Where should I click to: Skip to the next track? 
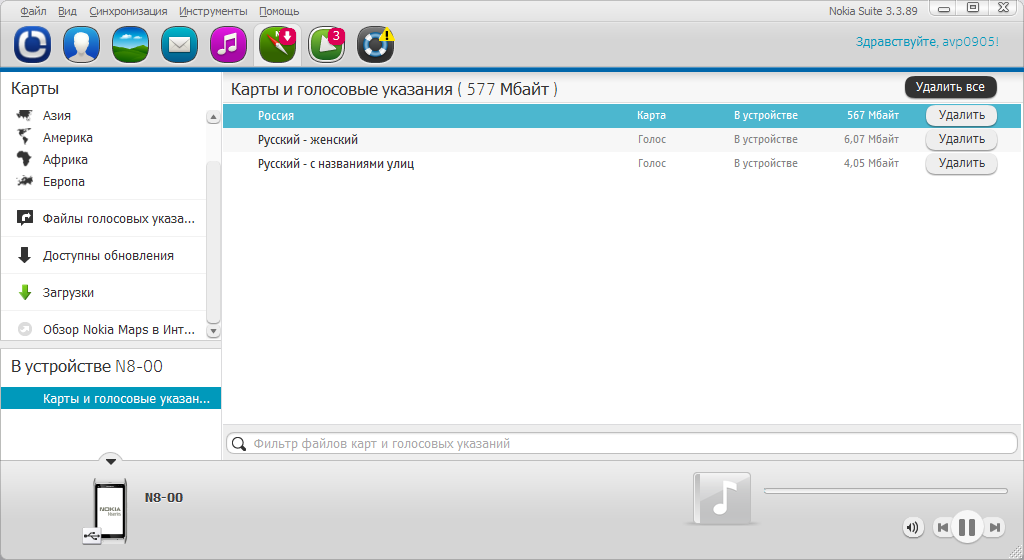click(994, 527)
